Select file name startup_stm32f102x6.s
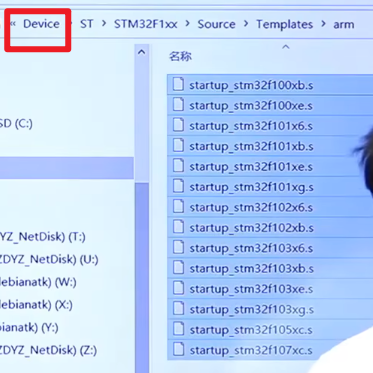Viewport: 373px width, 373px height. [251, 208]
